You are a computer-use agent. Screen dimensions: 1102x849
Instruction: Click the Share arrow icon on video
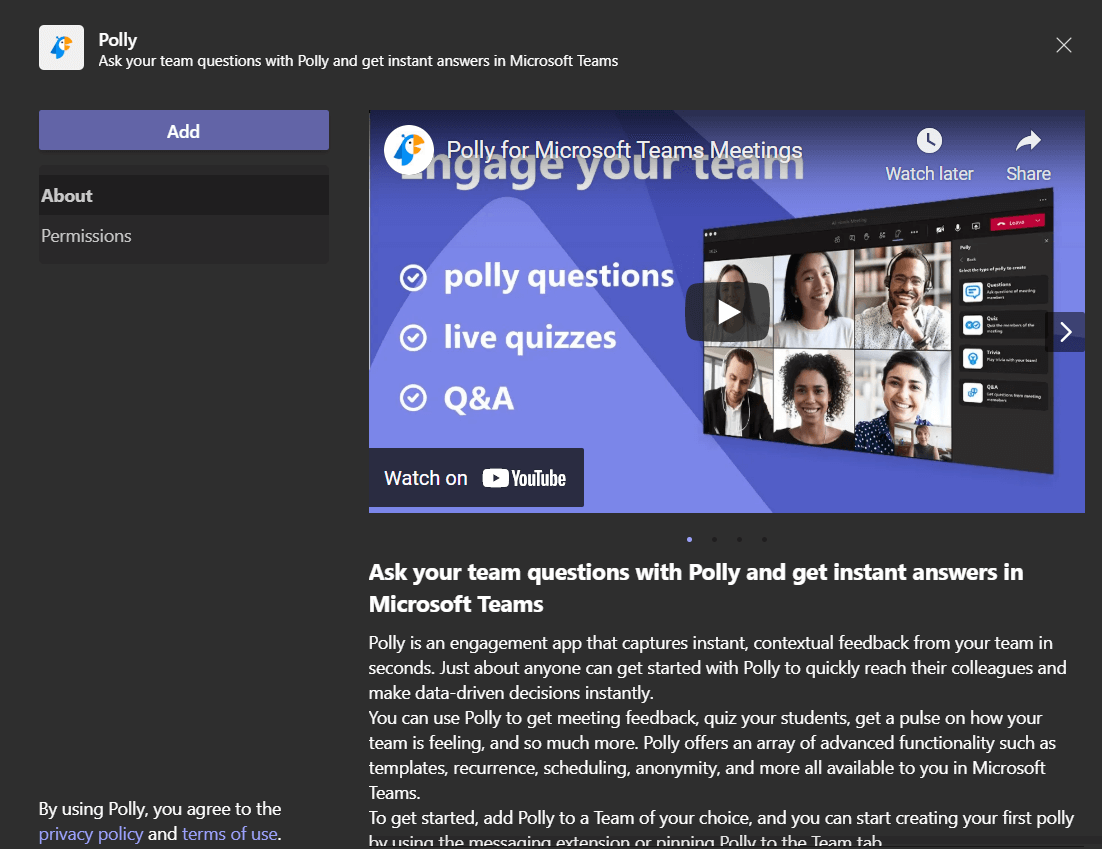click(x=1028, y=141)
